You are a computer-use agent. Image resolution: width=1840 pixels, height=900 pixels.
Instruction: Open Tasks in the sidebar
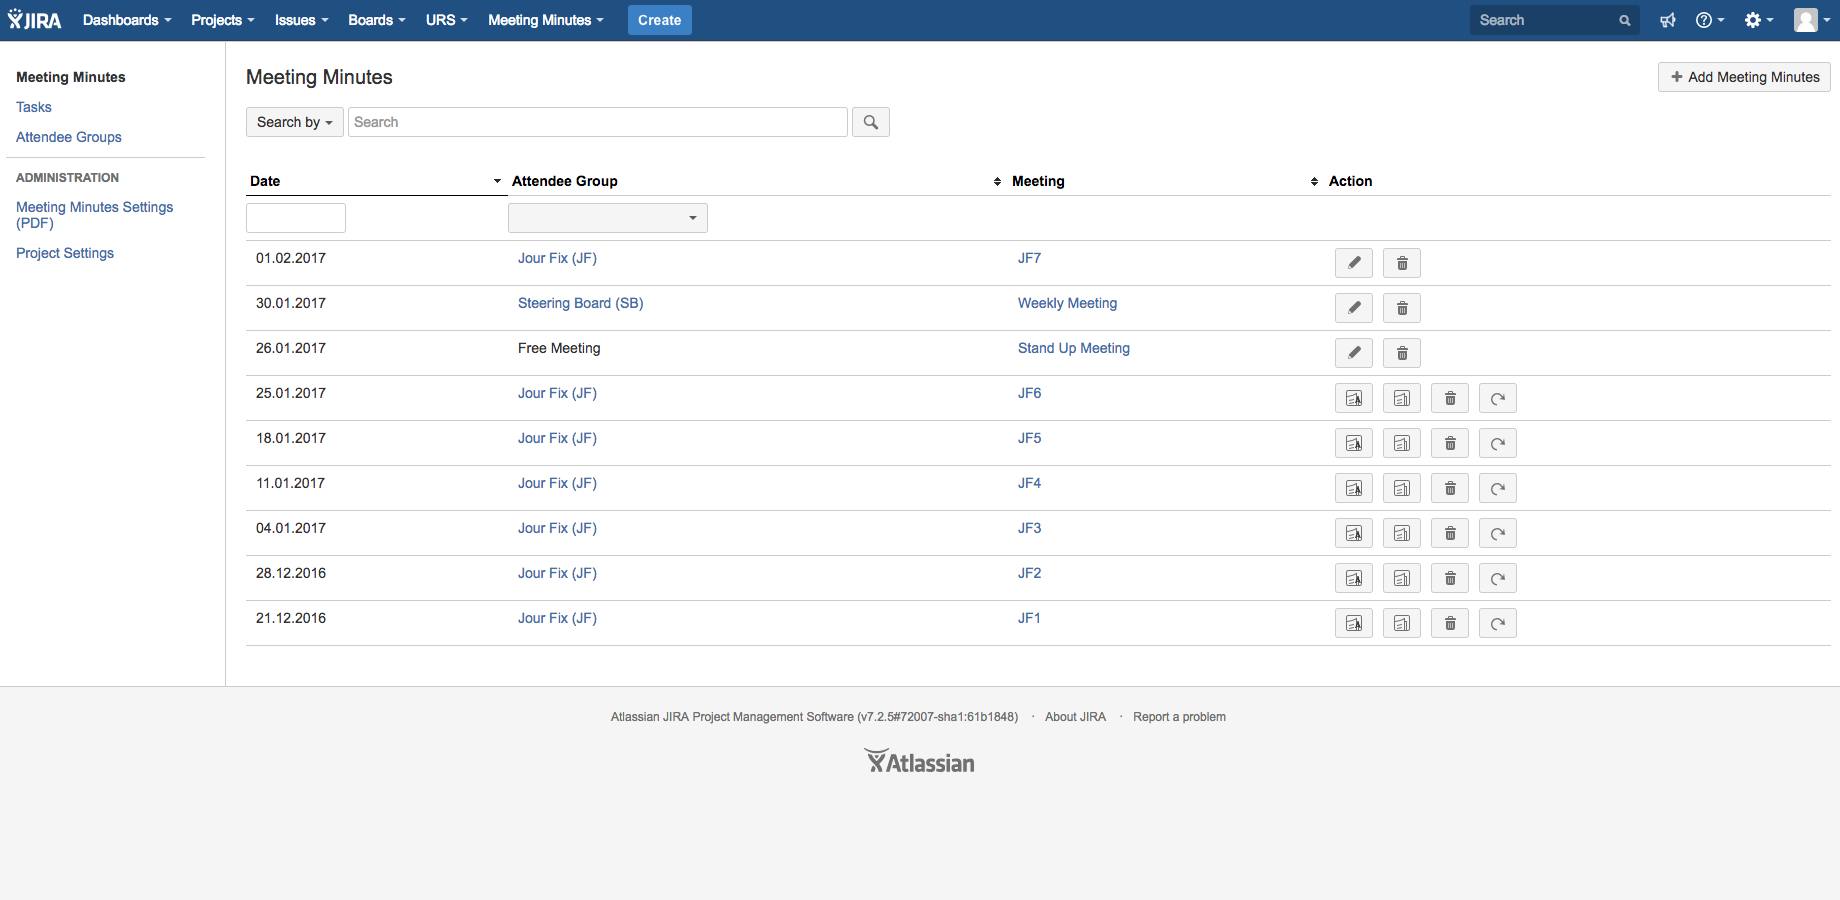coord(34,107)
